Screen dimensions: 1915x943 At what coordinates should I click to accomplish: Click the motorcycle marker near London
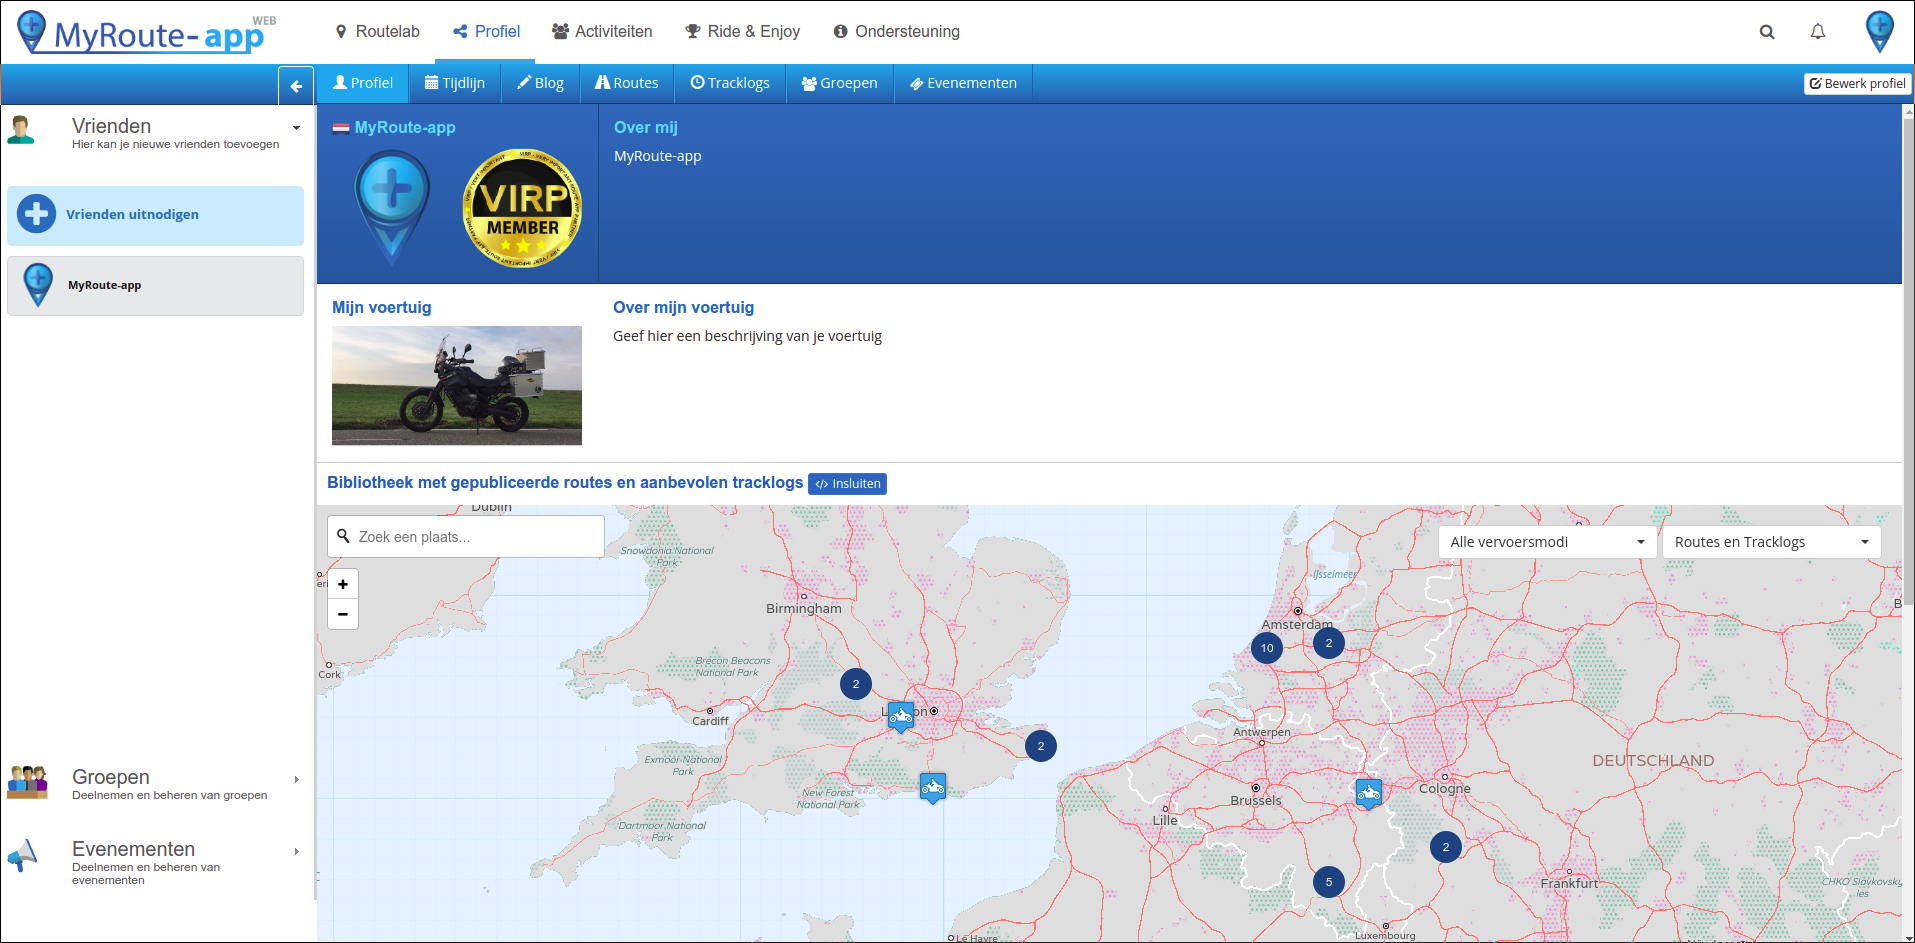click(901, 716)
